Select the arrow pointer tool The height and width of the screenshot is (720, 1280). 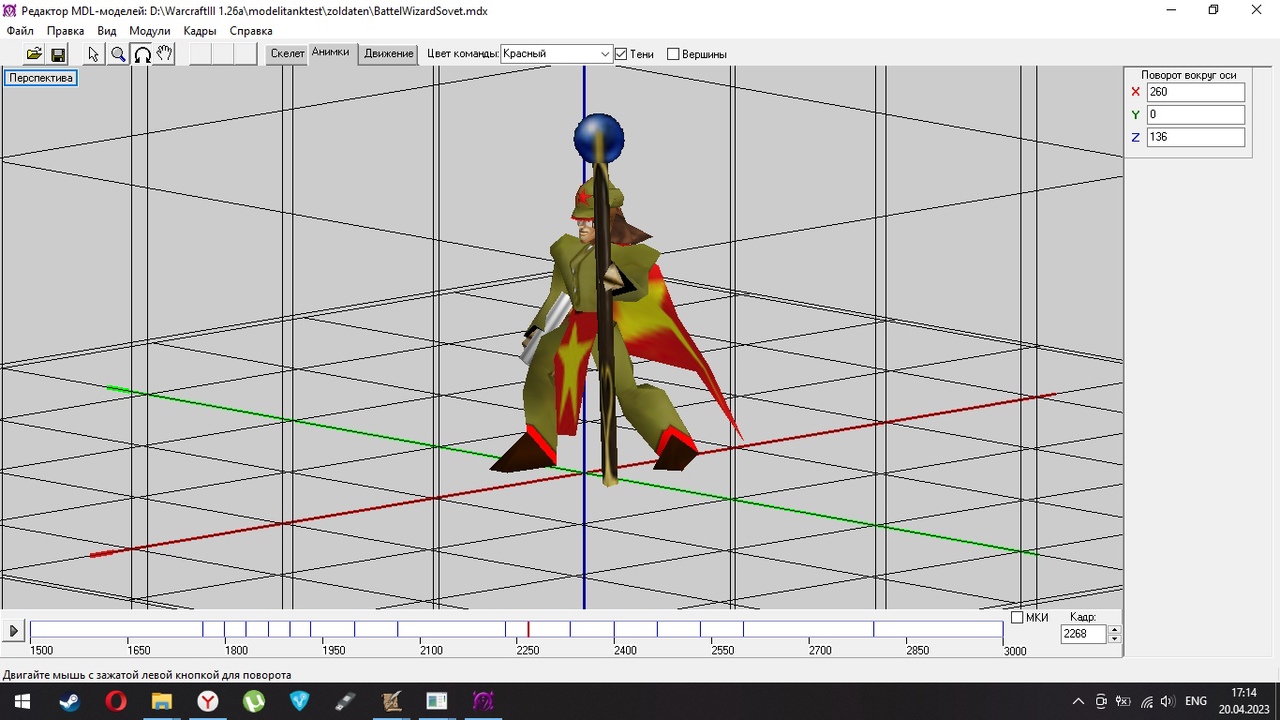pos(94,54)
